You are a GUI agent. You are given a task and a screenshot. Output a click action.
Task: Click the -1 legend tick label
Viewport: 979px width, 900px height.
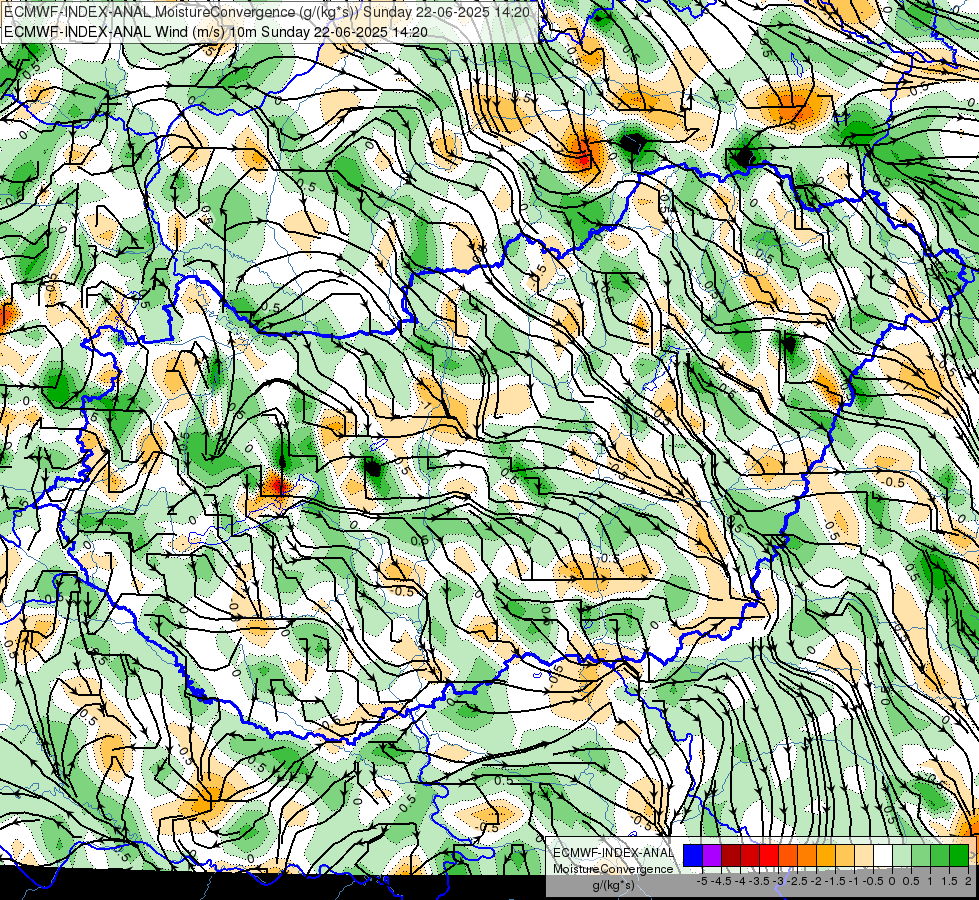click(x=854, y=881)
